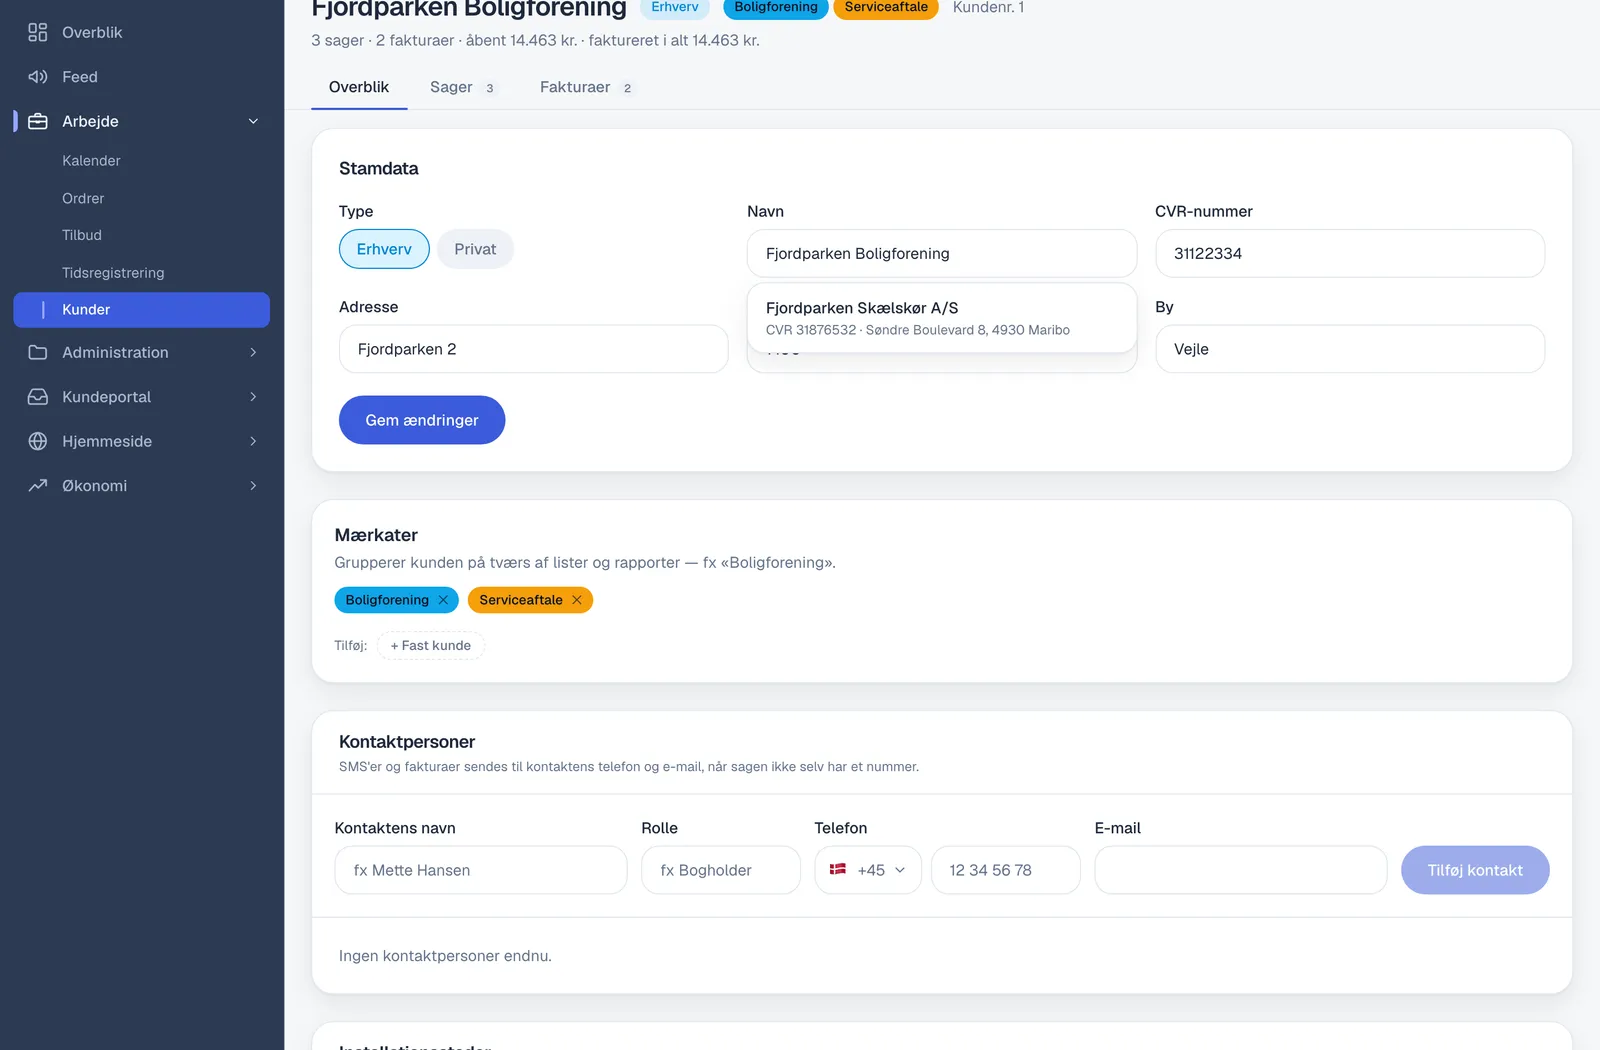Click the By input field
1600x1050 pixels.
[x=1350, y=349]
